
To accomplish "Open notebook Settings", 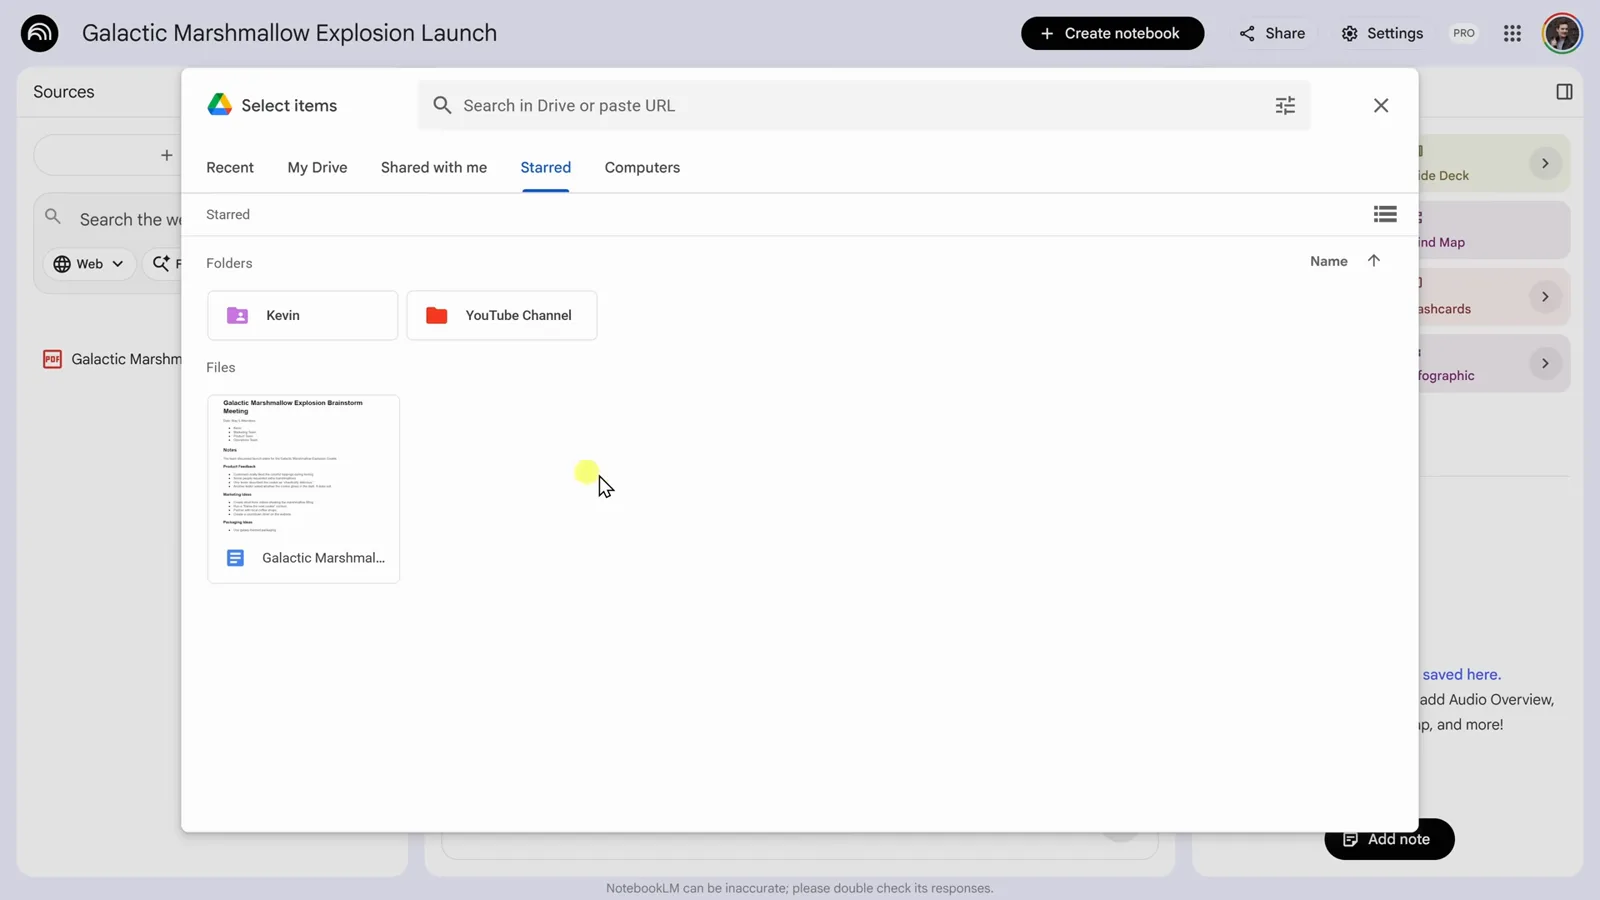I will pos(1382,33).
